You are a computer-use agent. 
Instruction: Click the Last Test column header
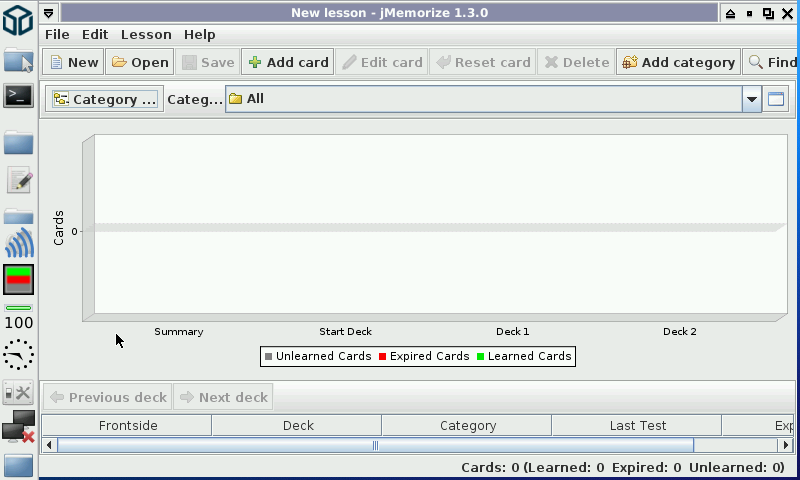(637, 425)
